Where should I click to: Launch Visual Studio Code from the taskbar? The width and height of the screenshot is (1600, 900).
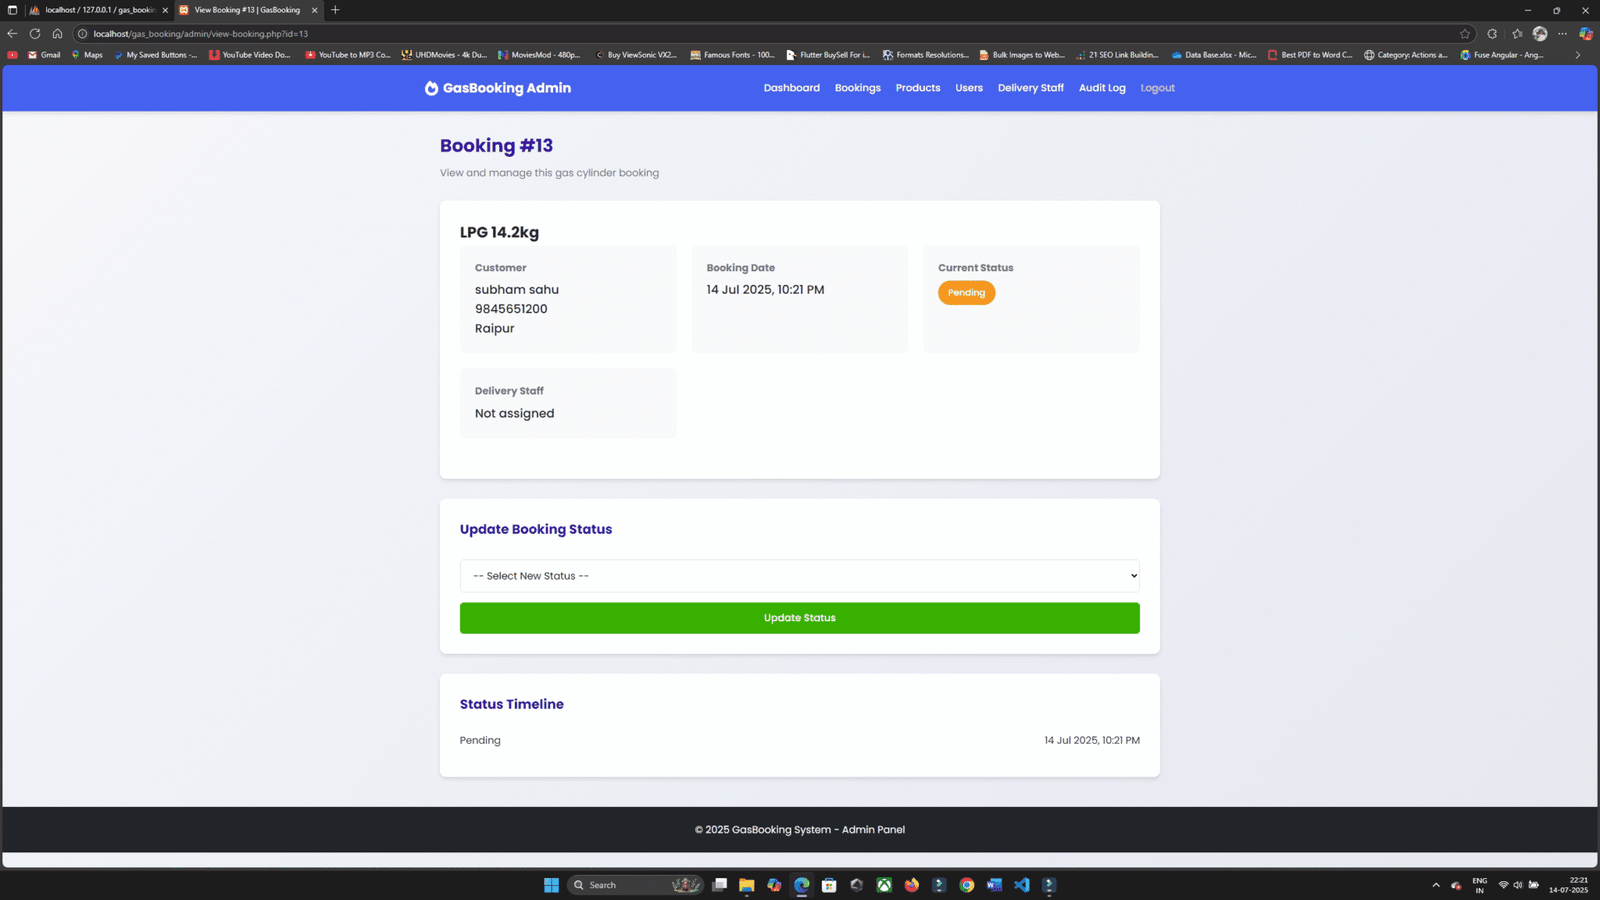(1021, 885)
